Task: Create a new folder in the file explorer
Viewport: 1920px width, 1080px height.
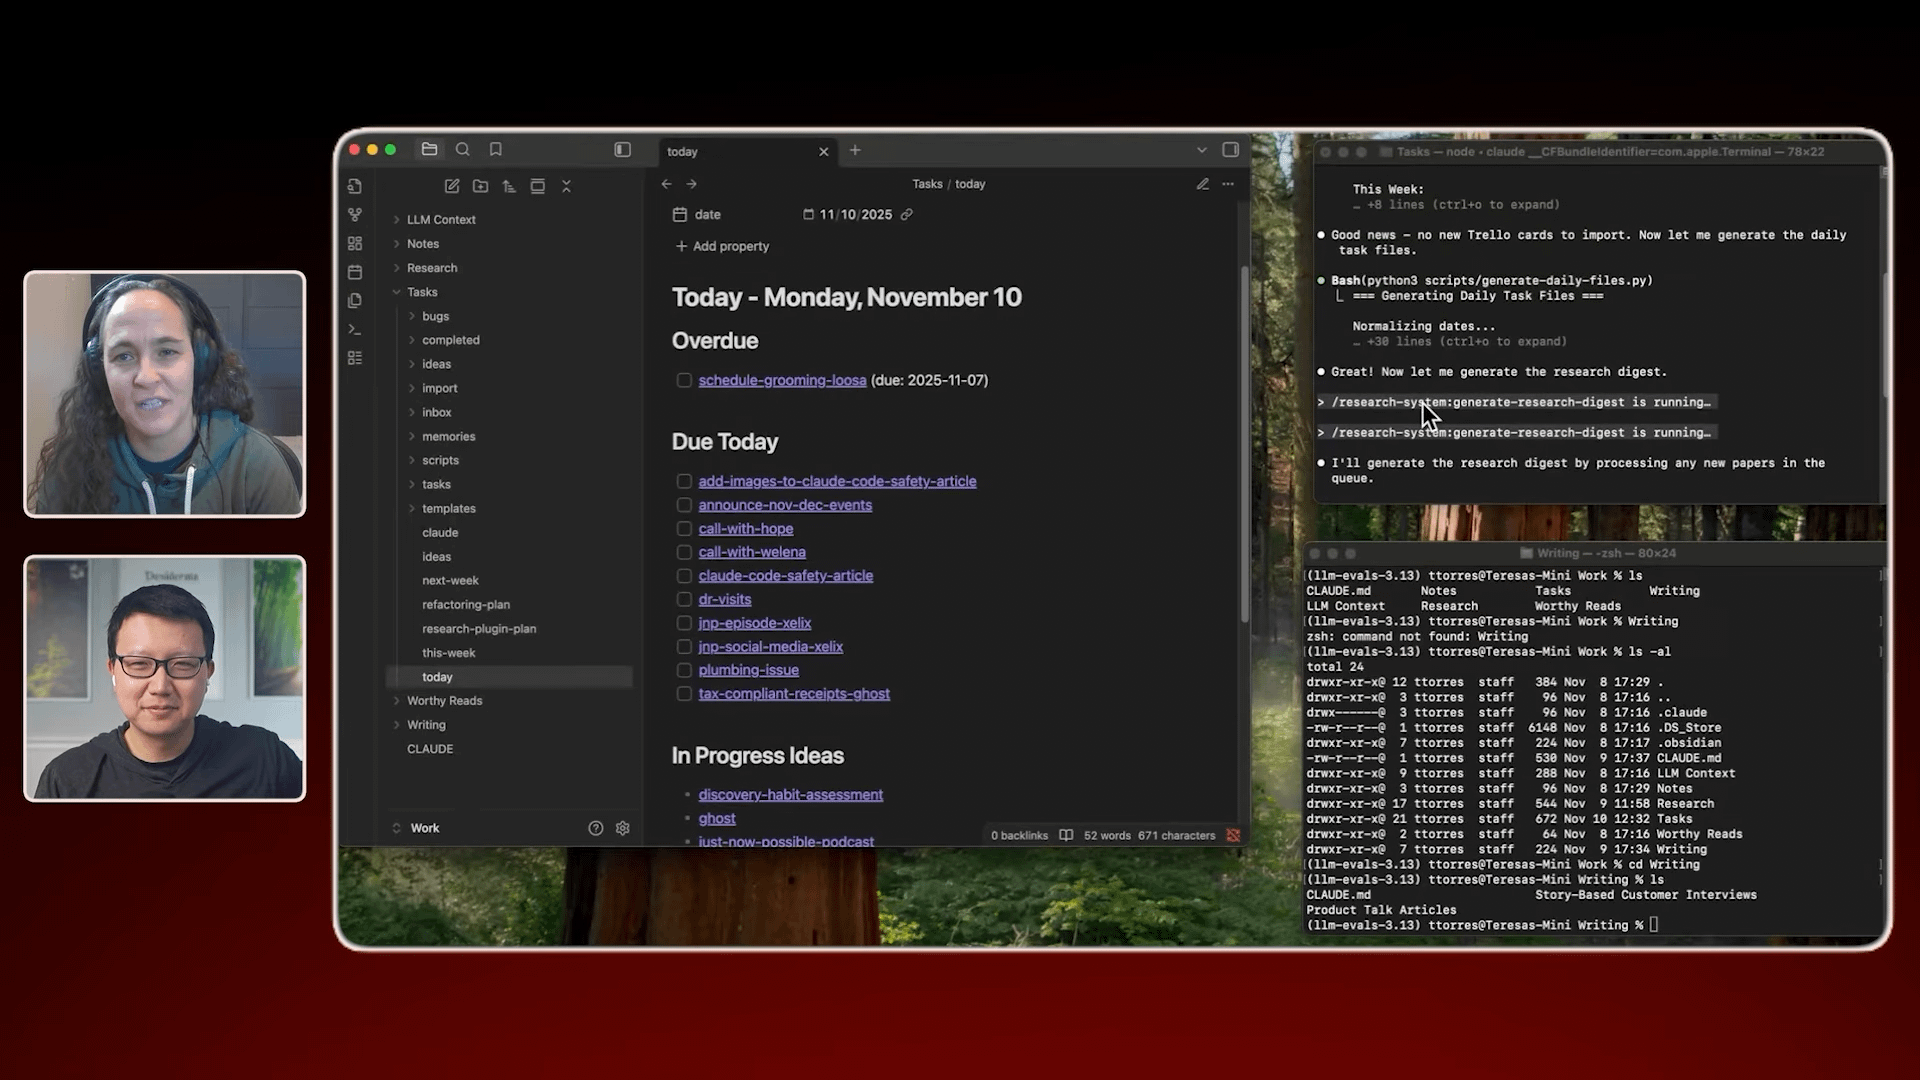Action: [x=480, y=186]
